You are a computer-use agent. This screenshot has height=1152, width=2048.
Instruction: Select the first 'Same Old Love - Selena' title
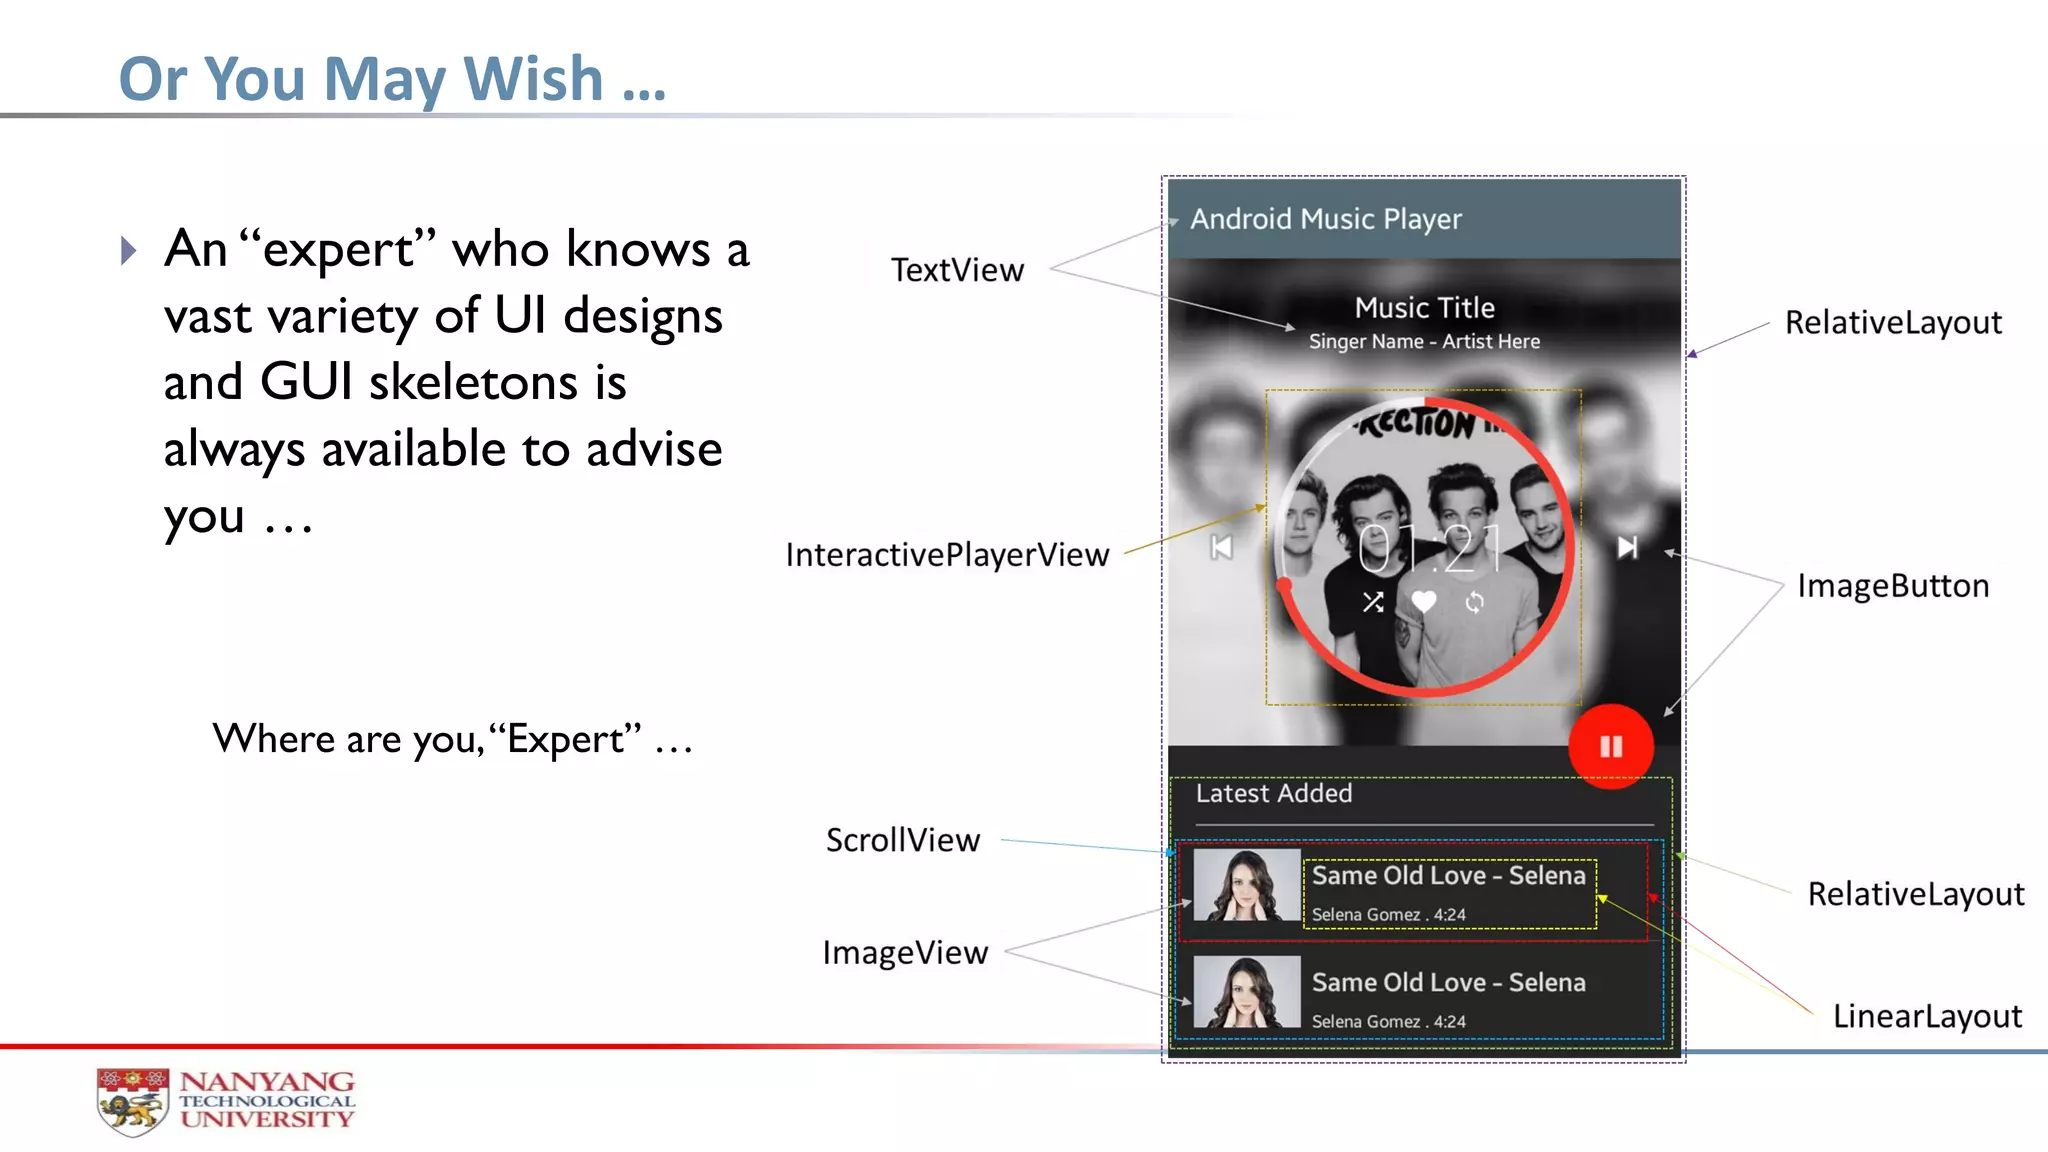[x=1448, y=875]
